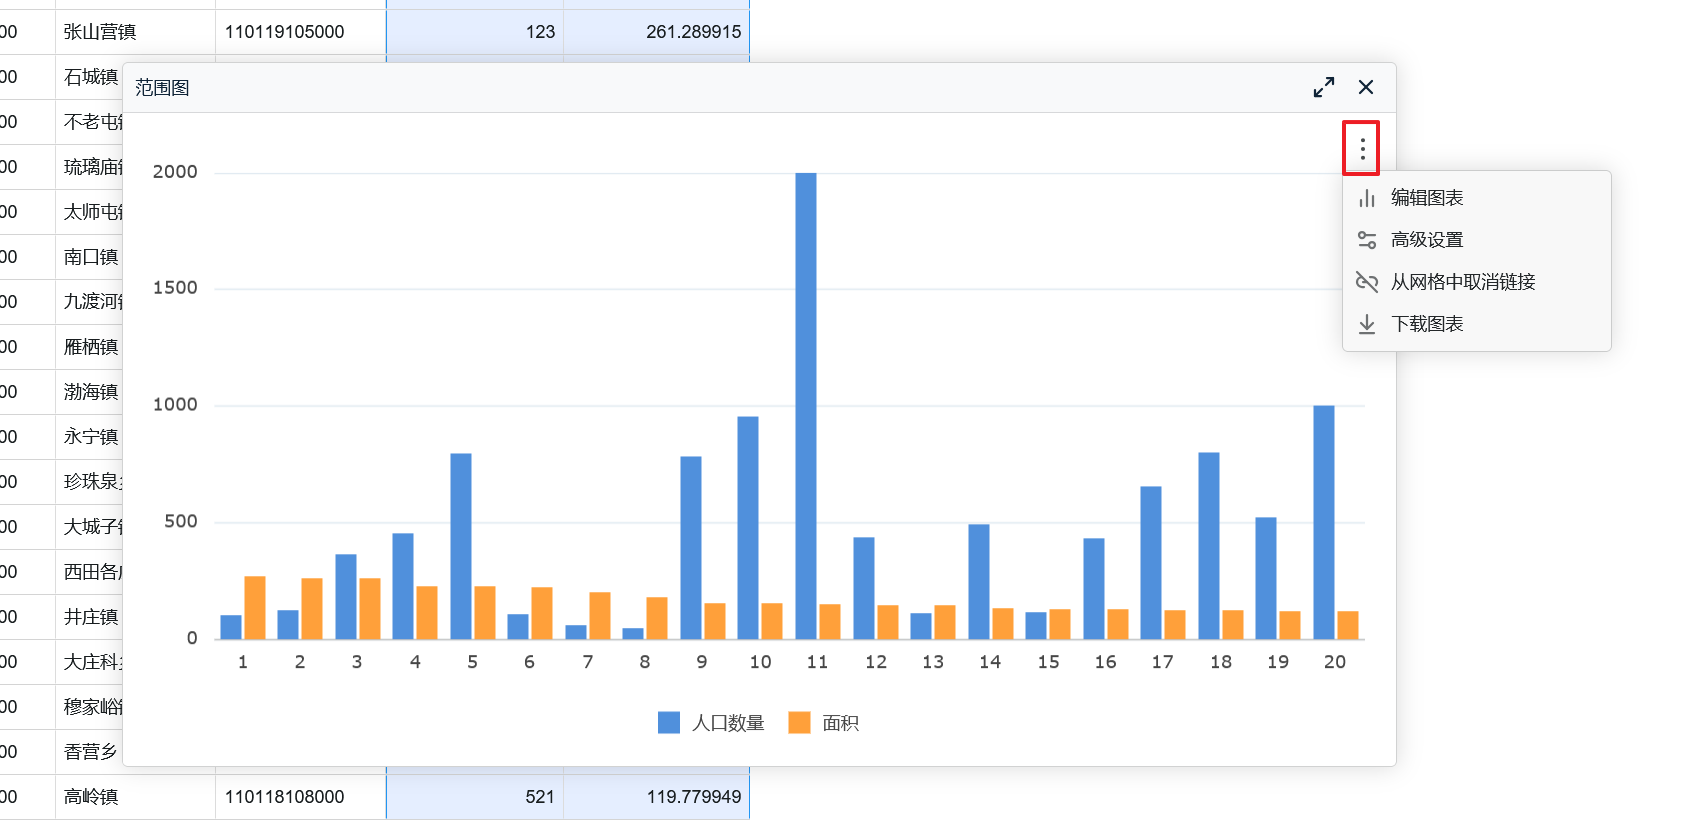Open the chart's three-dot options menu
This screenshot has height=820, width=1703.
pos(1361,149)
